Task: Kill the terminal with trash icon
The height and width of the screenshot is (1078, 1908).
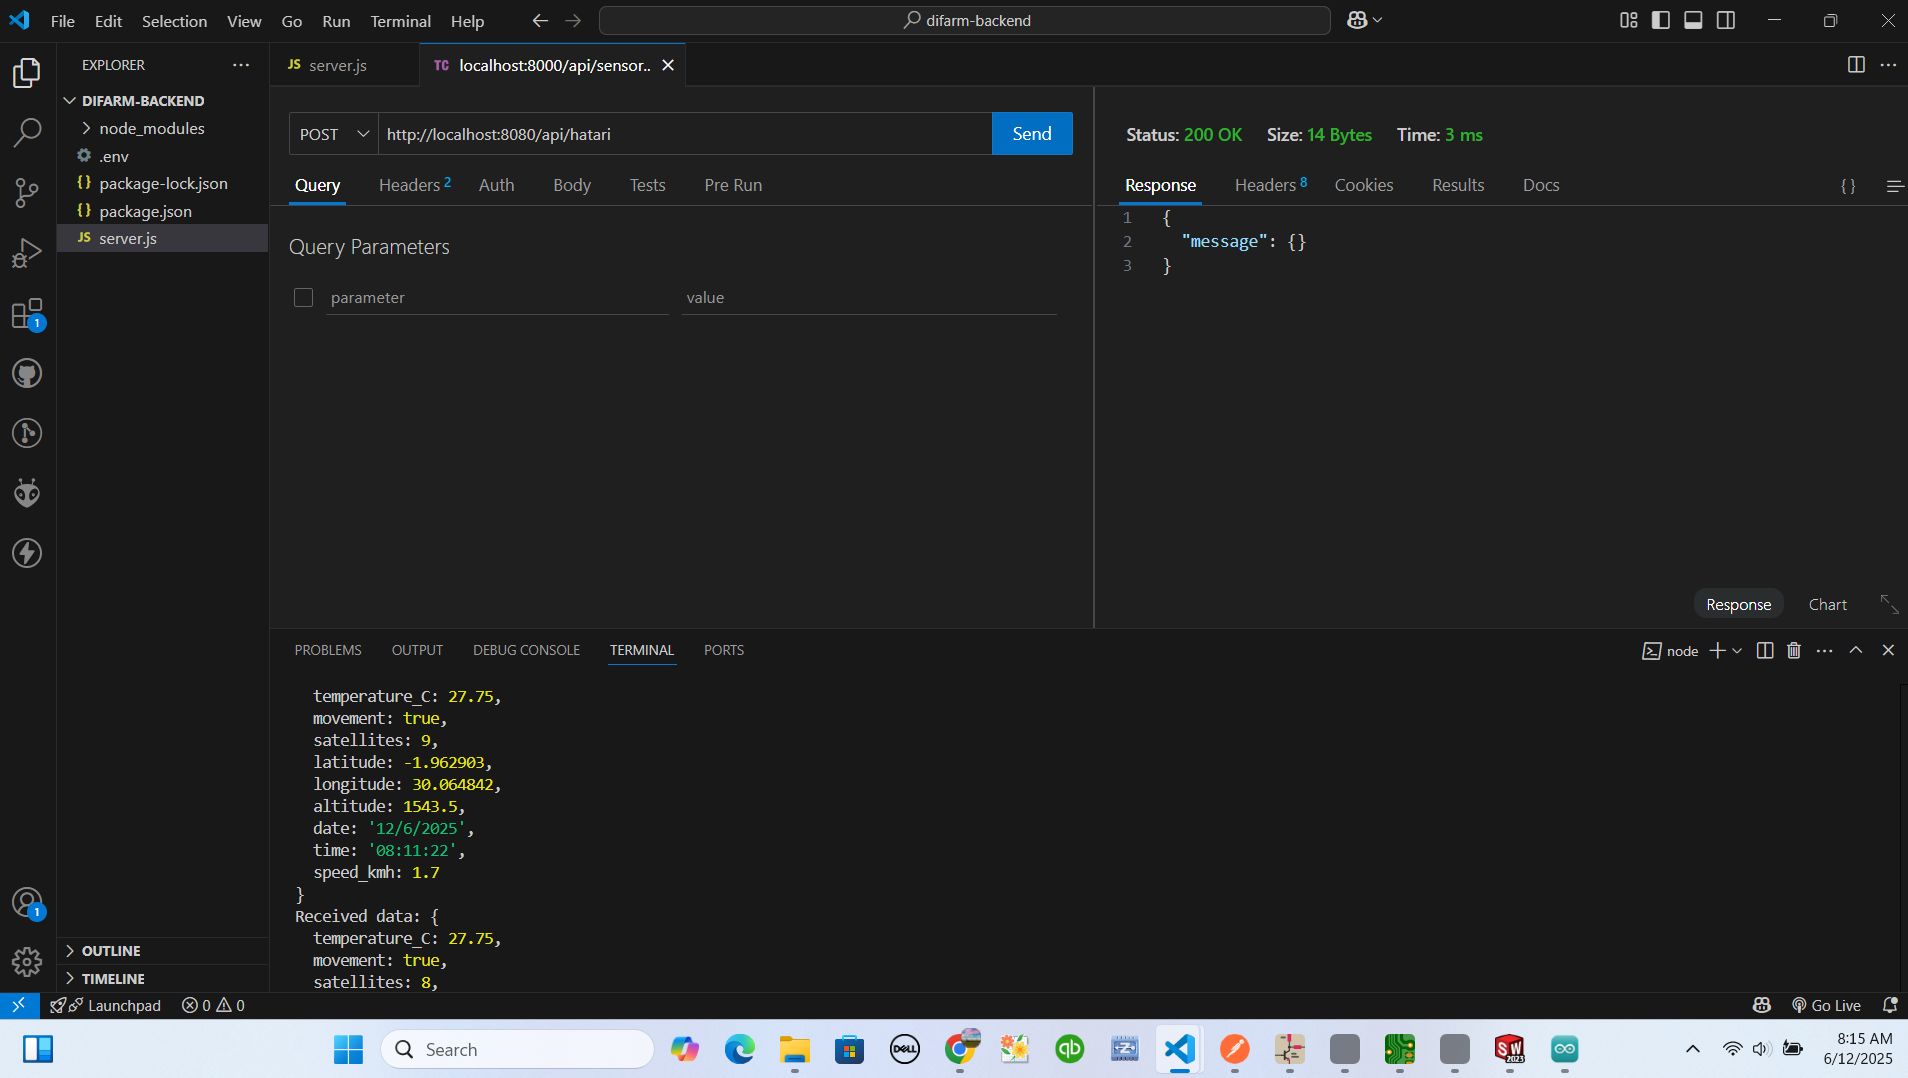Action: coord(1794,651)
